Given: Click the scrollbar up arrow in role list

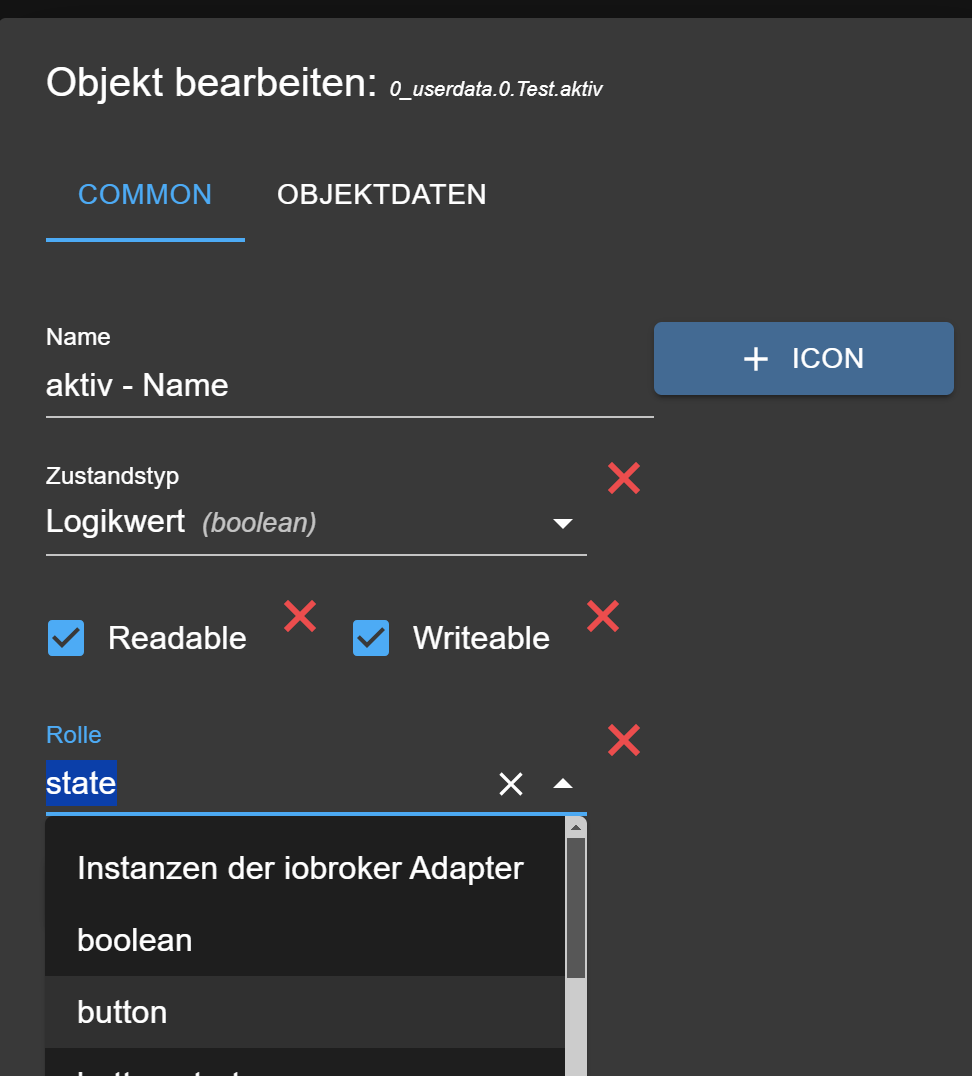Looking at the screenshot, I should click(575, 828).
